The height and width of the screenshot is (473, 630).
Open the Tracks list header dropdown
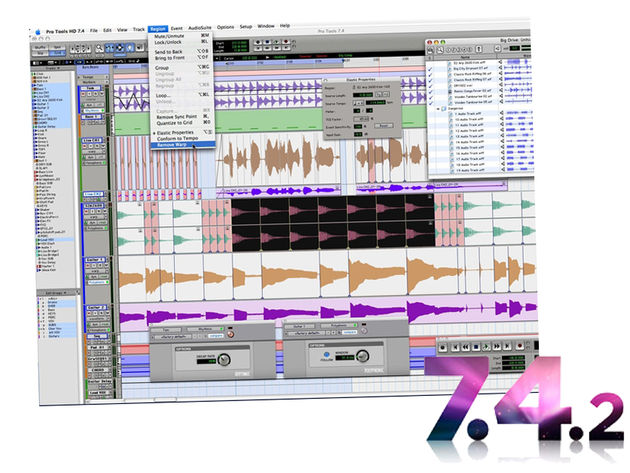click(x=53, y=68)
